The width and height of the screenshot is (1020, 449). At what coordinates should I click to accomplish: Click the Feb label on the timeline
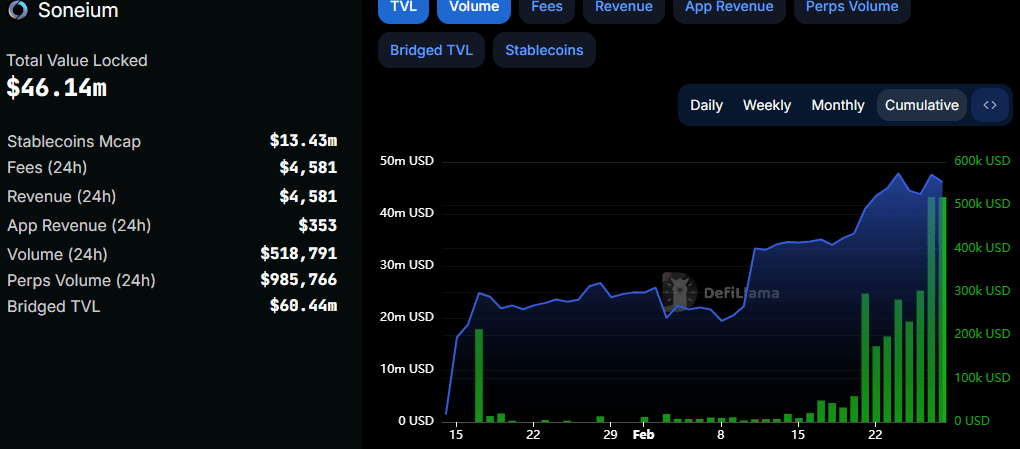(x=643, y=435)
